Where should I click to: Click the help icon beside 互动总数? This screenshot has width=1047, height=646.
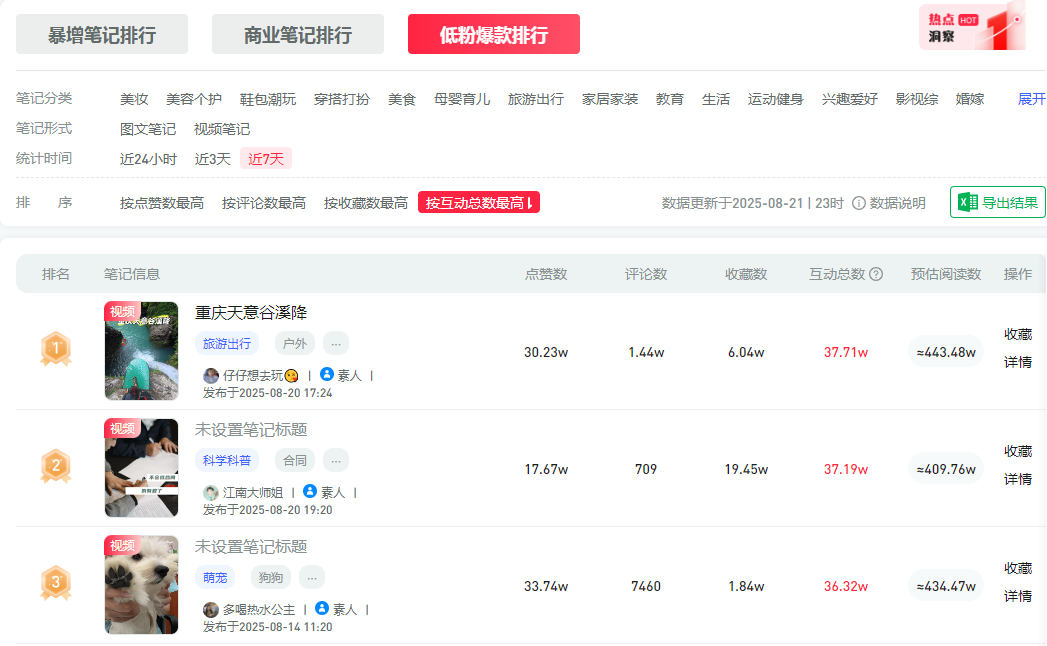click(x=876, y=274)
